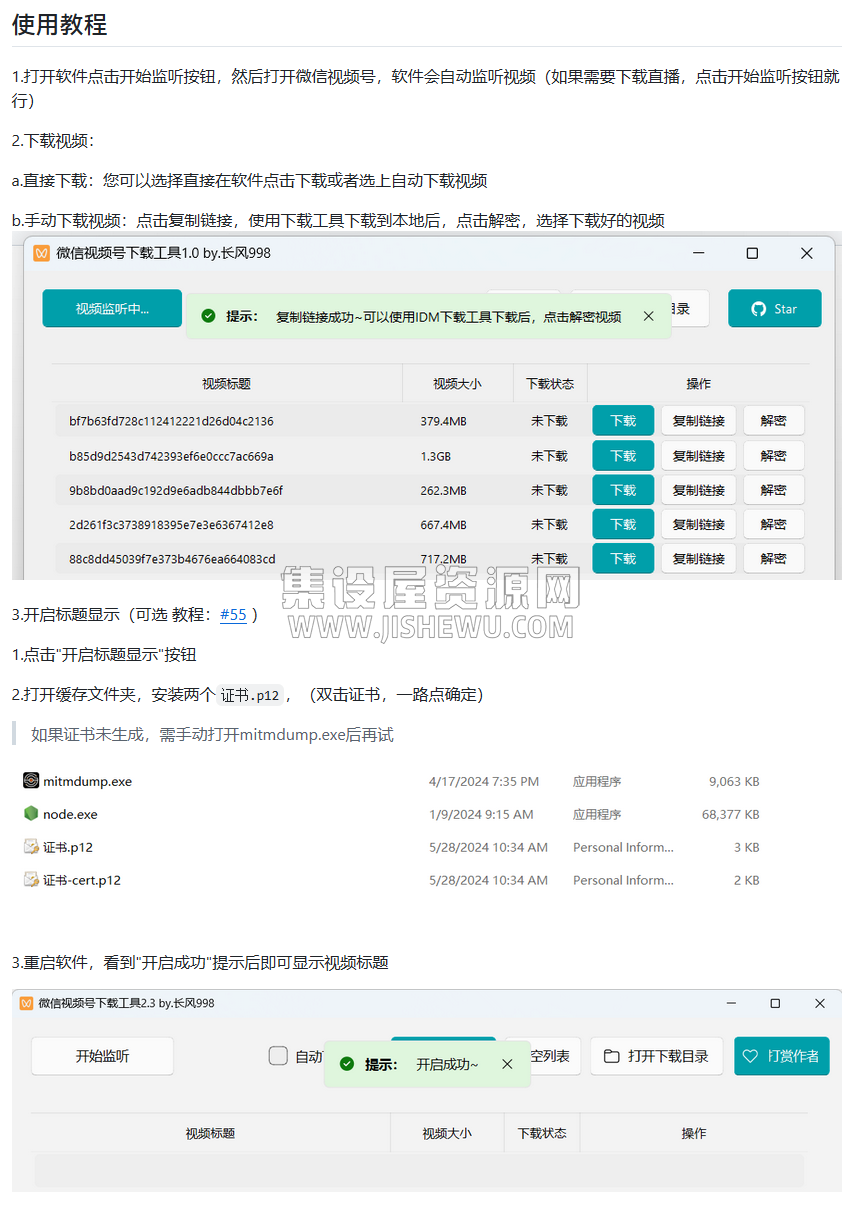
Task: Click the 打赏作者 button
Action: pyautogui.click(x=781, y=1056)
